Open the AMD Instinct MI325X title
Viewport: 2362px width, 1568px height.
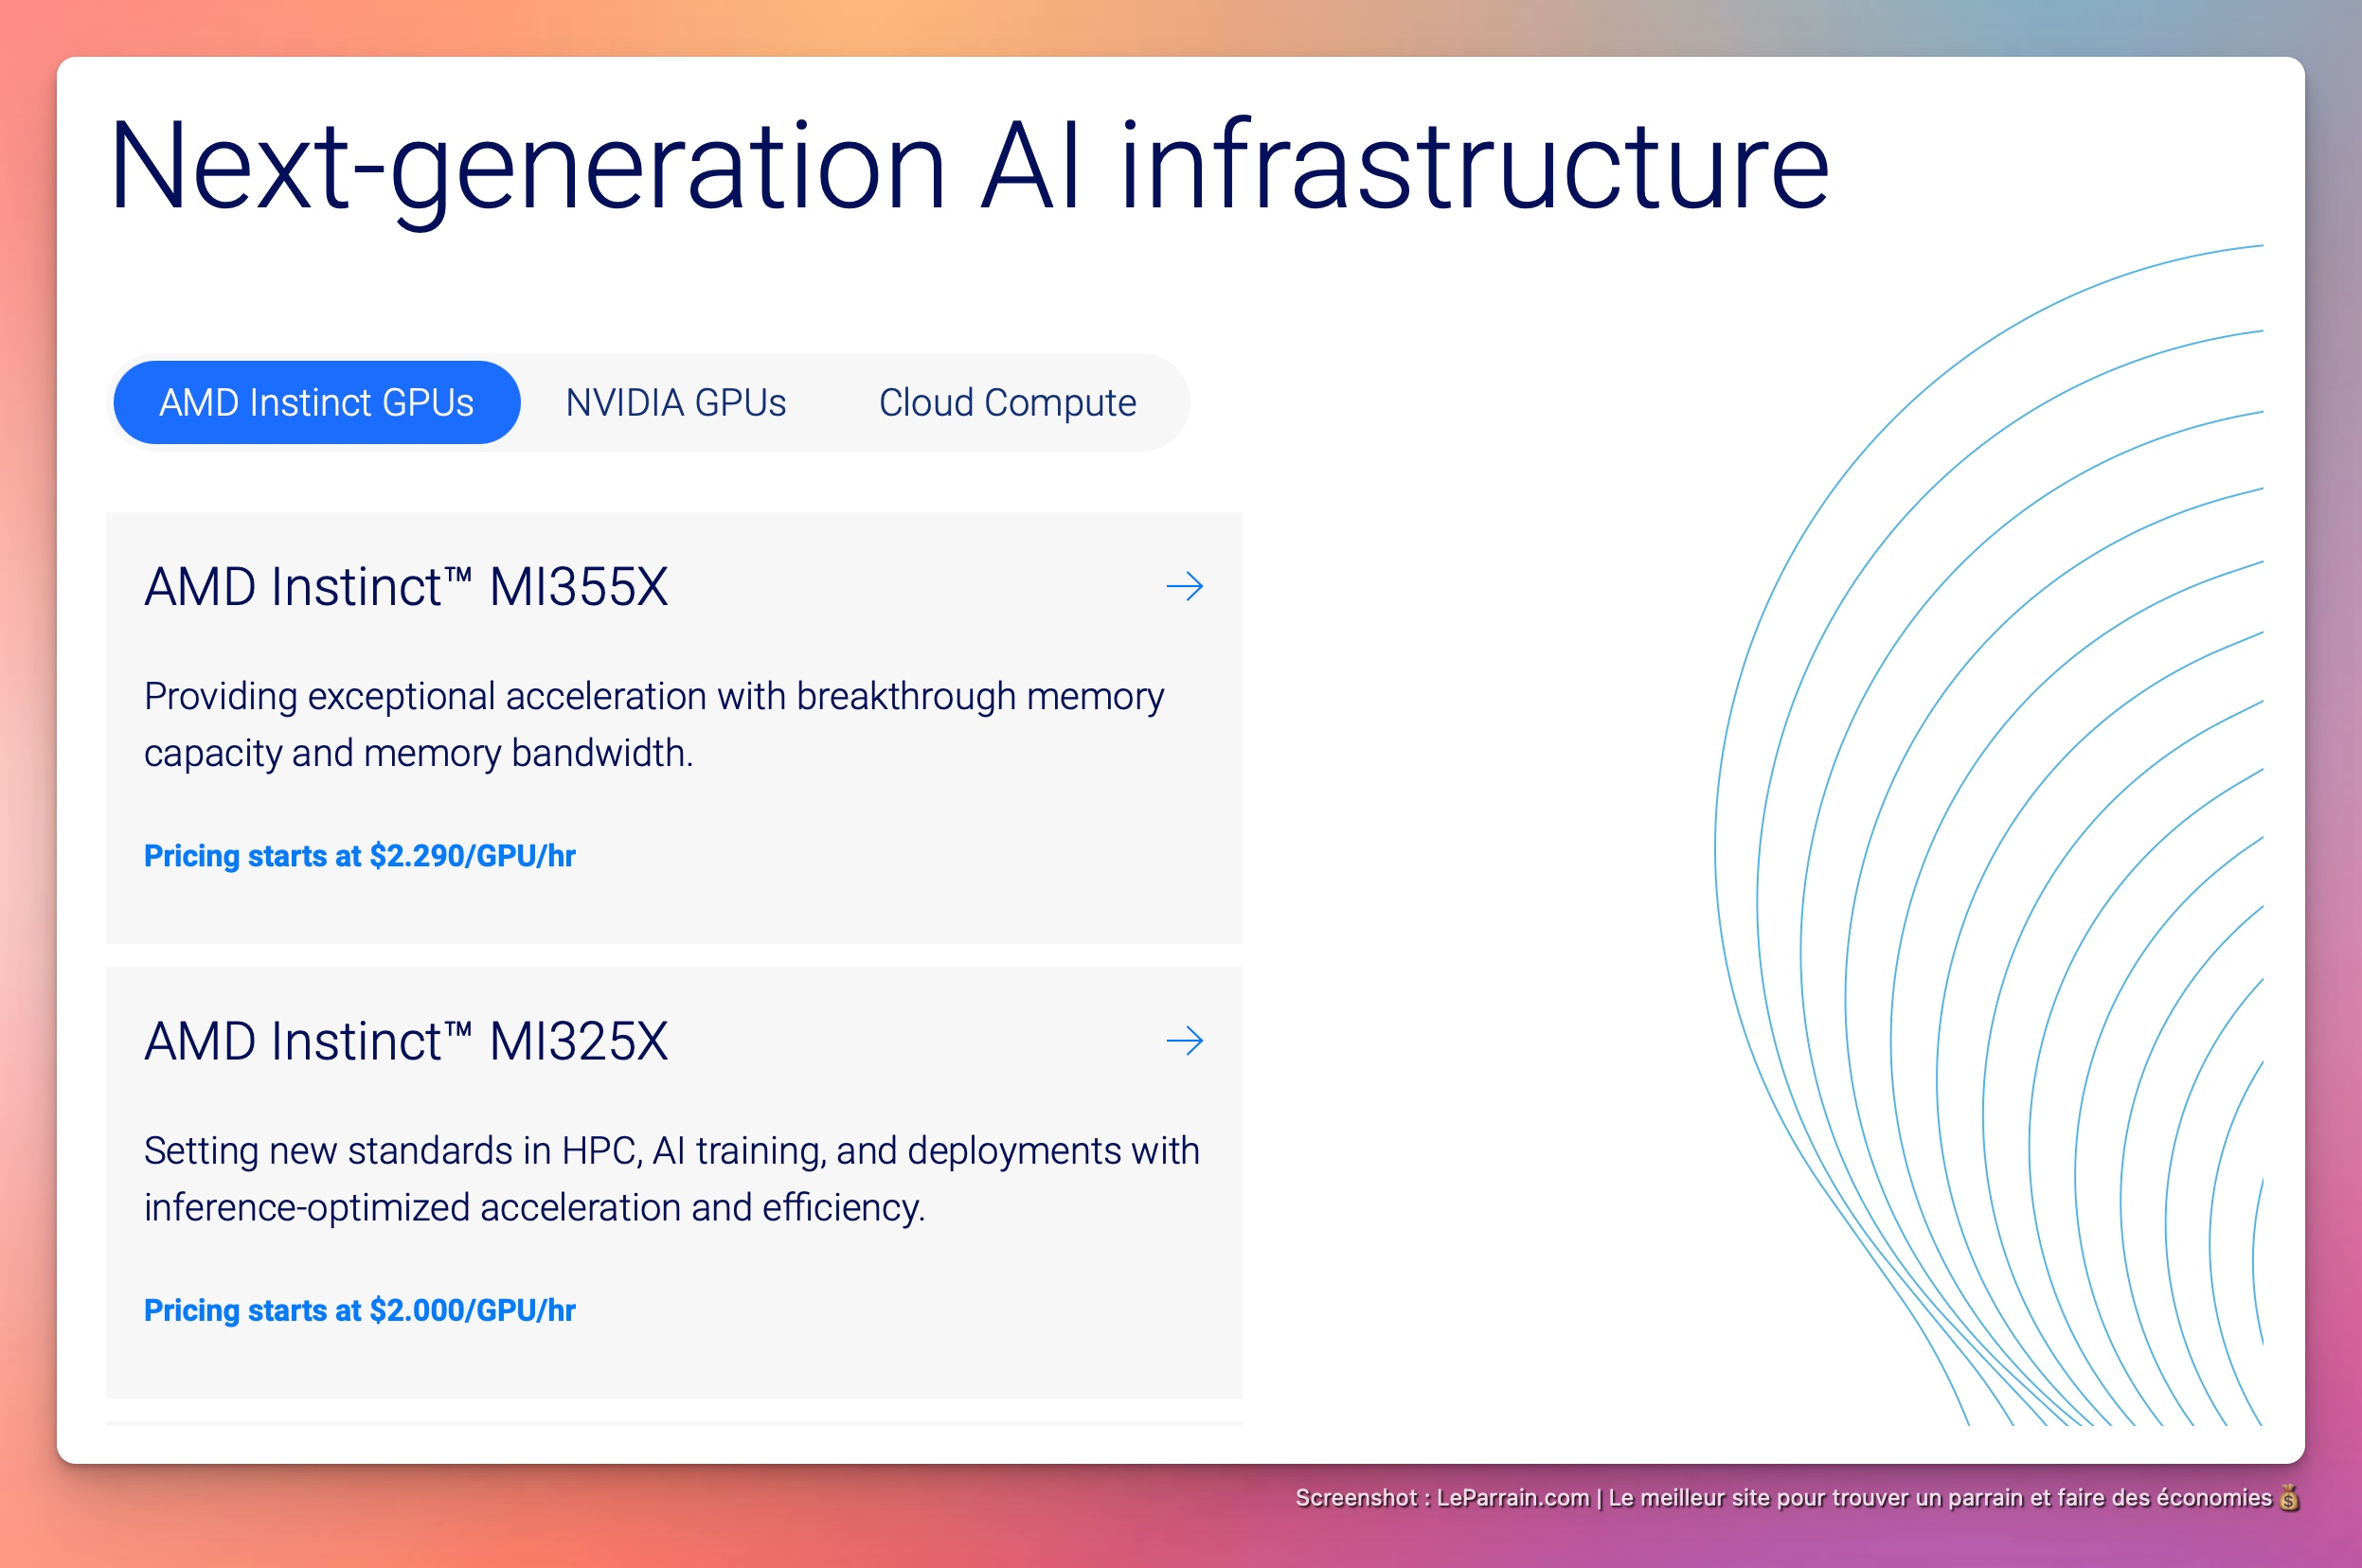tap(406, 1042)
